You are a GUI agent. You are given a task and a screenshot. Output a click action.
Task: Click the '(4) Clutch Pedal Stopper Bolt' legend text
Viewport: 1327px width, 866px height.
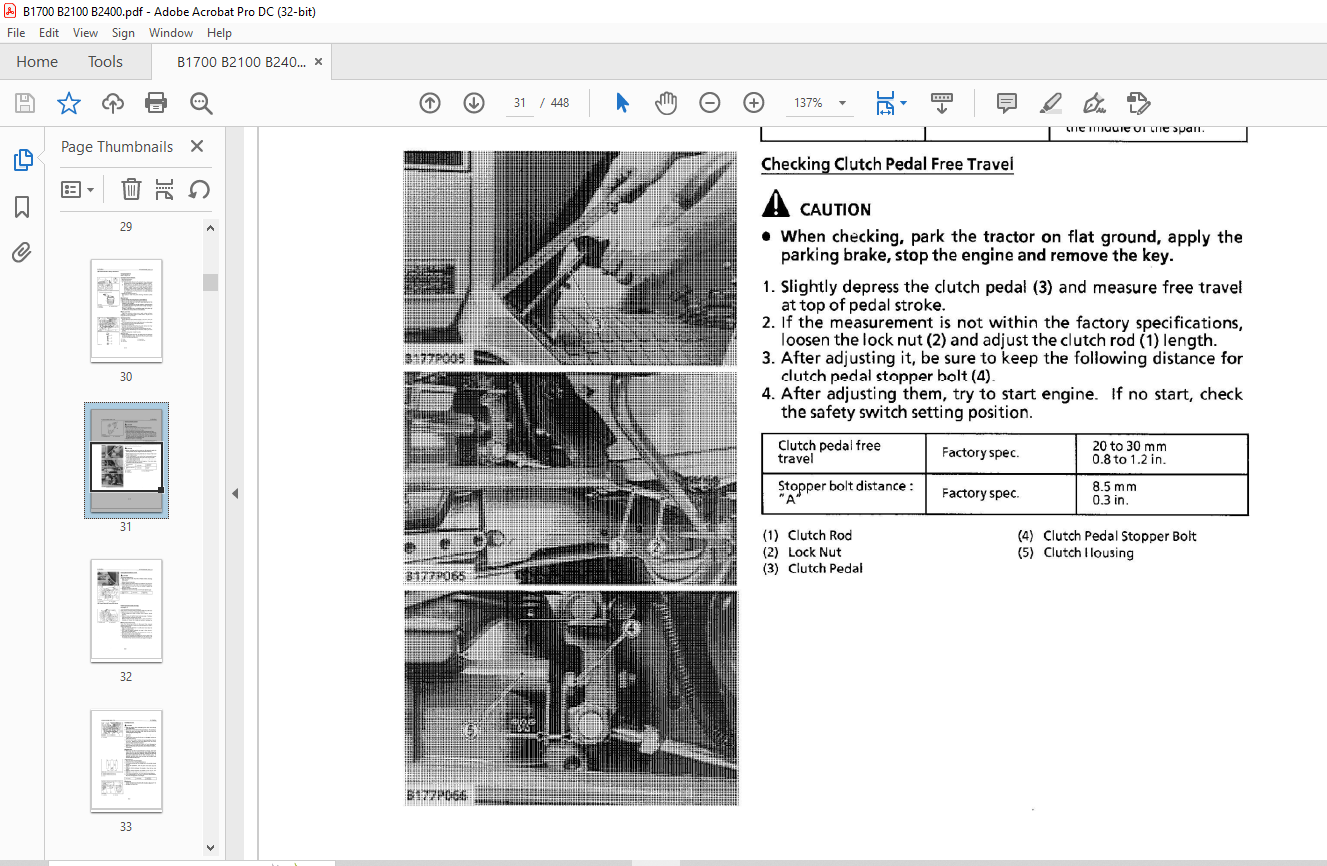coord(1107,536)
